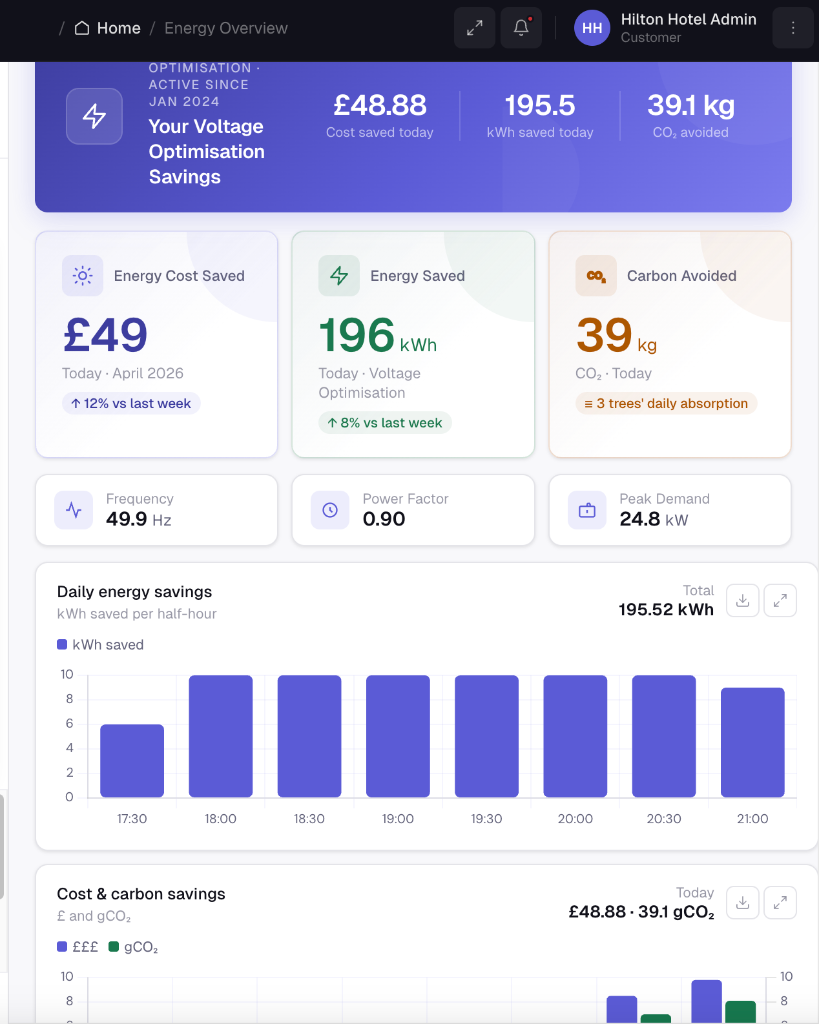Go to Home breadcrumb

pyautogui.click(x=108, y=28)
